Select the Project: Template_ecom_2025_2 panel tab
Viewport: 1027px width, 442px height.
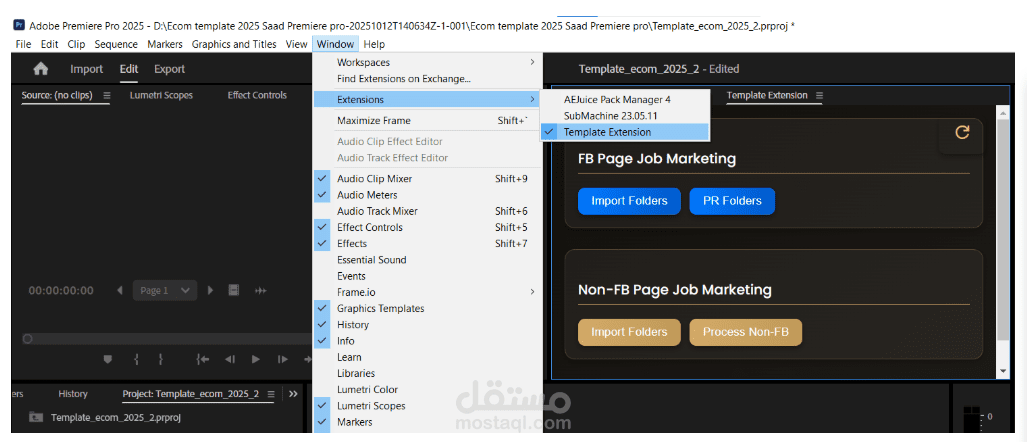[191, 394]
